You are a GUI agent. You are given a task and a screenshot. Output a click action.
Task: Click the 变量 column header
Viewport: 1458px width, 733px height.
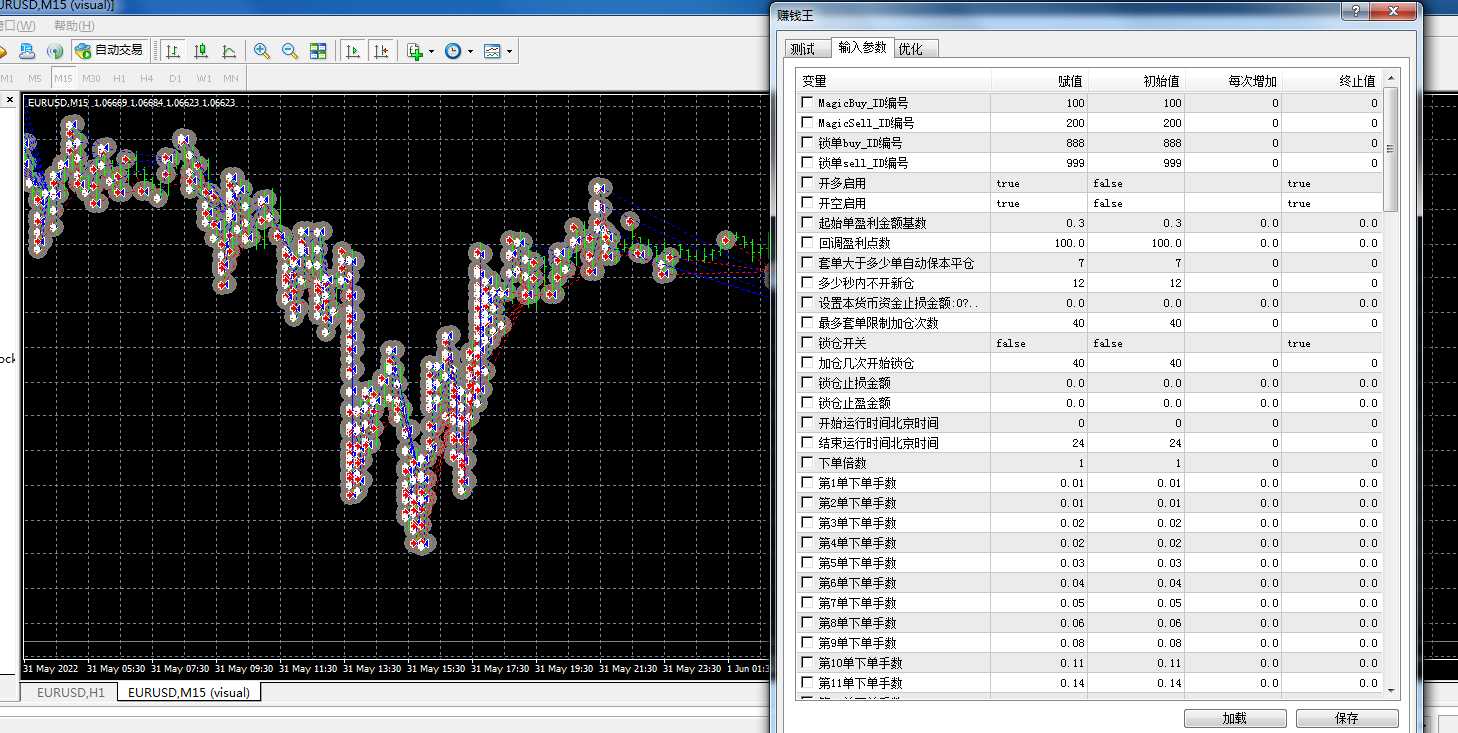[894, 81]
